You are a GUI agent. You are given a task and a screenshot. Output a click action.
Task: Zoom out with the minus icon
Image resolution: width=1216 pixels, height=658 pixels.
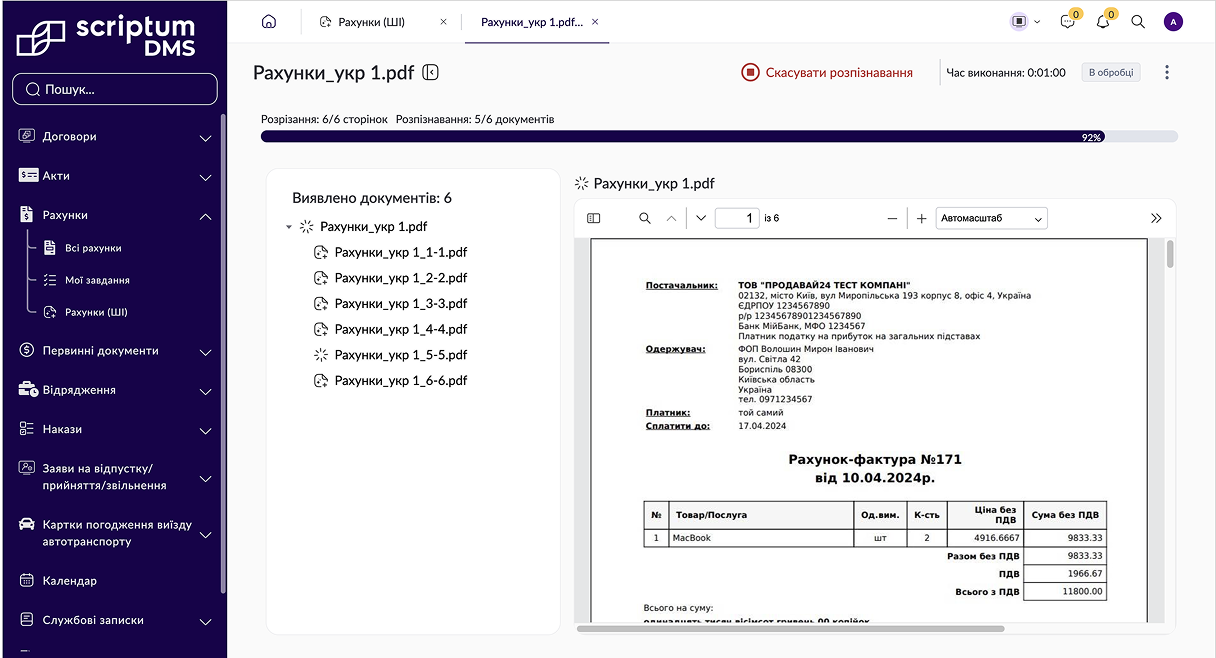892,218
